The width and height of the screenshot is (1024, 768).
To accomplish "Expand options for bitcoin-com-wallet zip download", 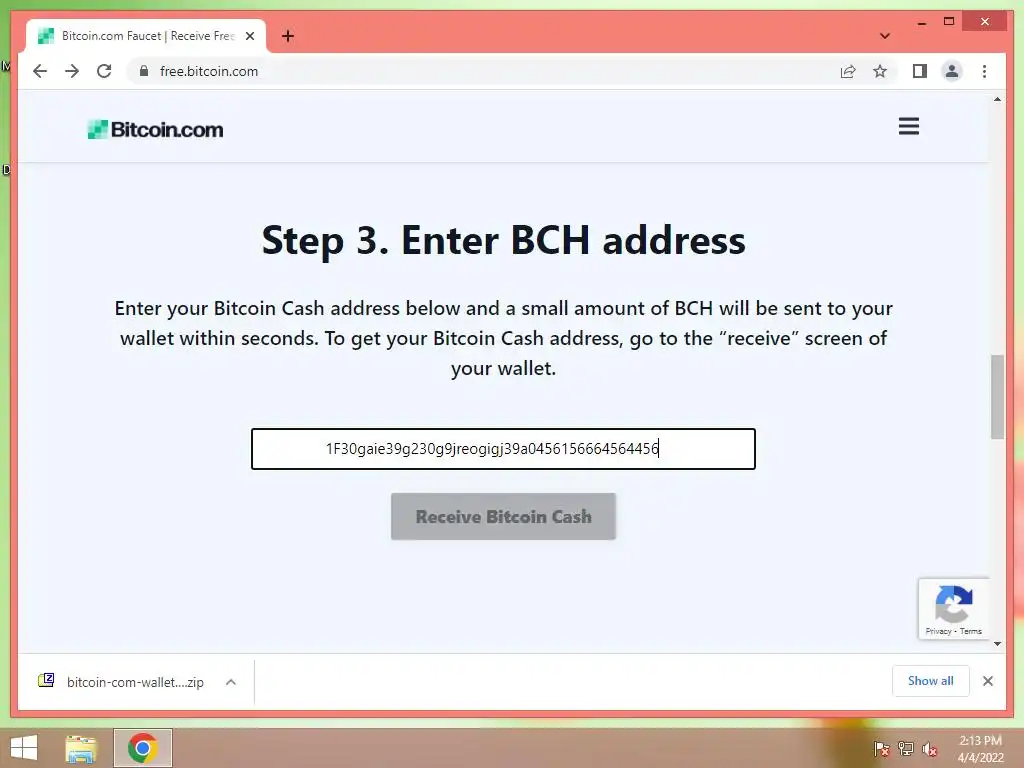I will [x=231, y=682].
